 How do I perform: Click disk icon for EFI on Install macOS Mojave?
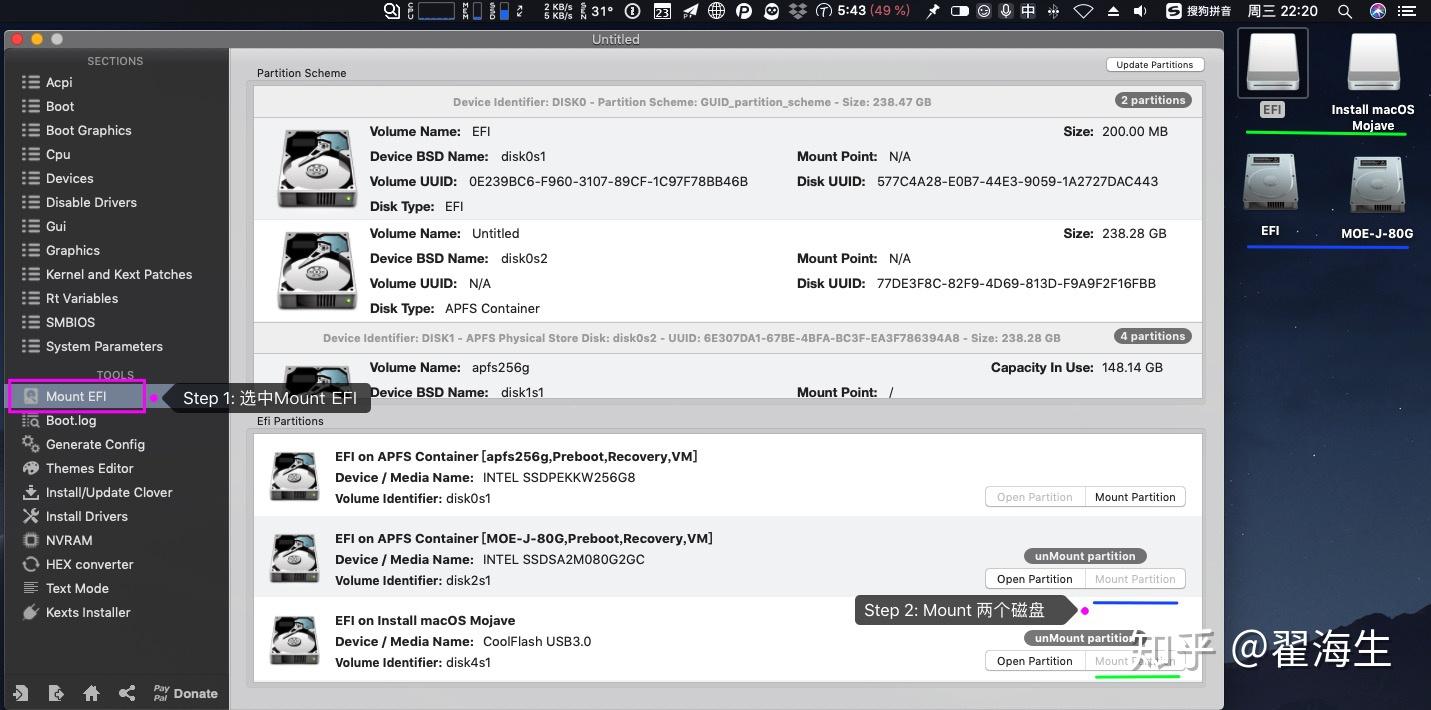294,640
